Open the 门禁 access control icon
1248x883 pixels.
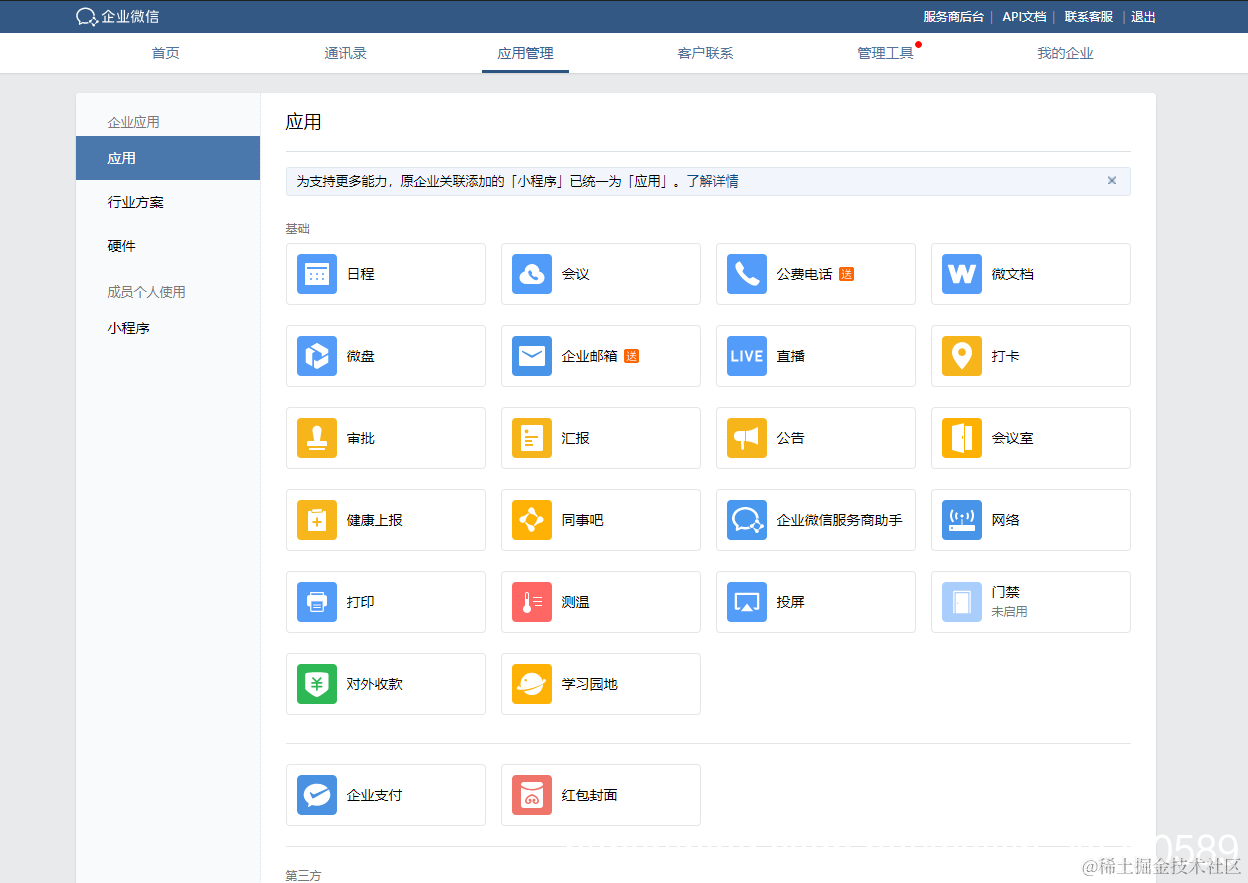pyautogui.click(x=962, y=602)
